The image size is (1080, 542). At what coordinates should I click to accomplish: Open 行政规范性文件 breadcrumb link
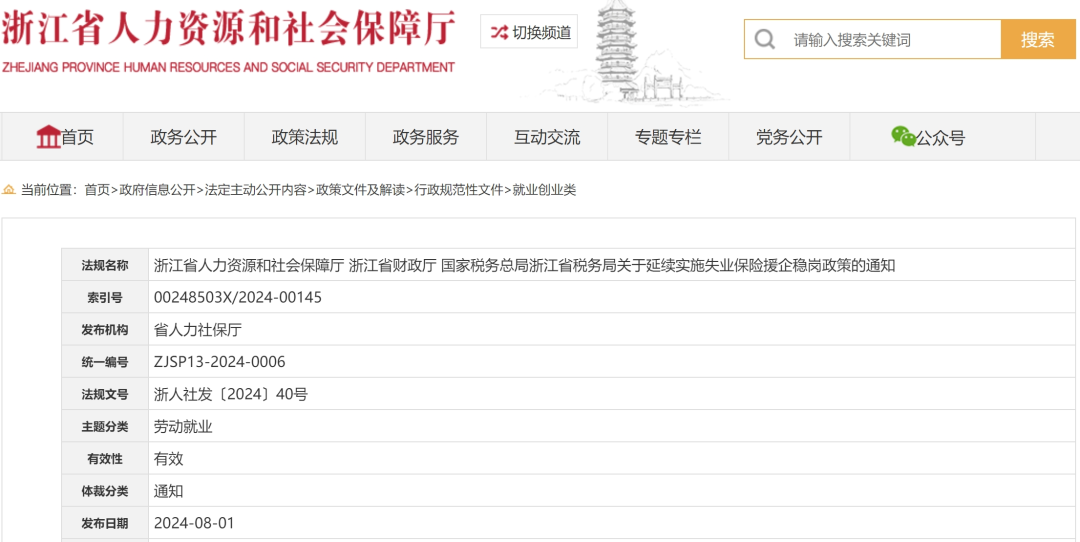459,190
